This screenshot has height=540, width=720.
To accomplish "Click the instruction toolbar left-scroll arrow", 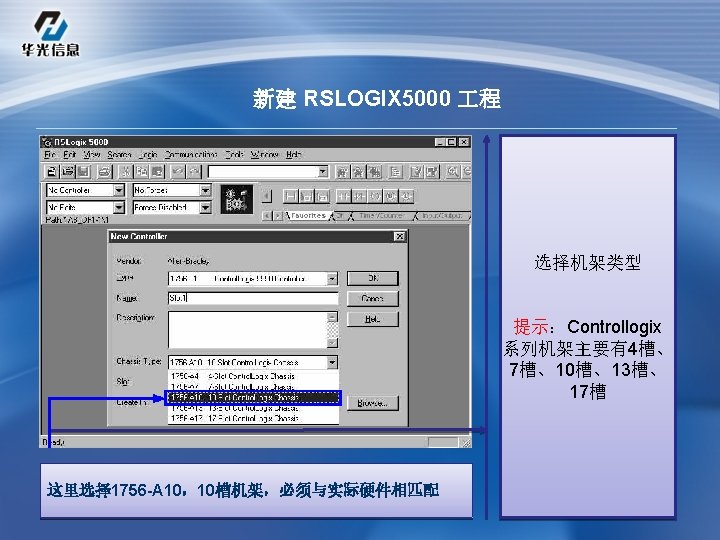I will coord(267,197).
